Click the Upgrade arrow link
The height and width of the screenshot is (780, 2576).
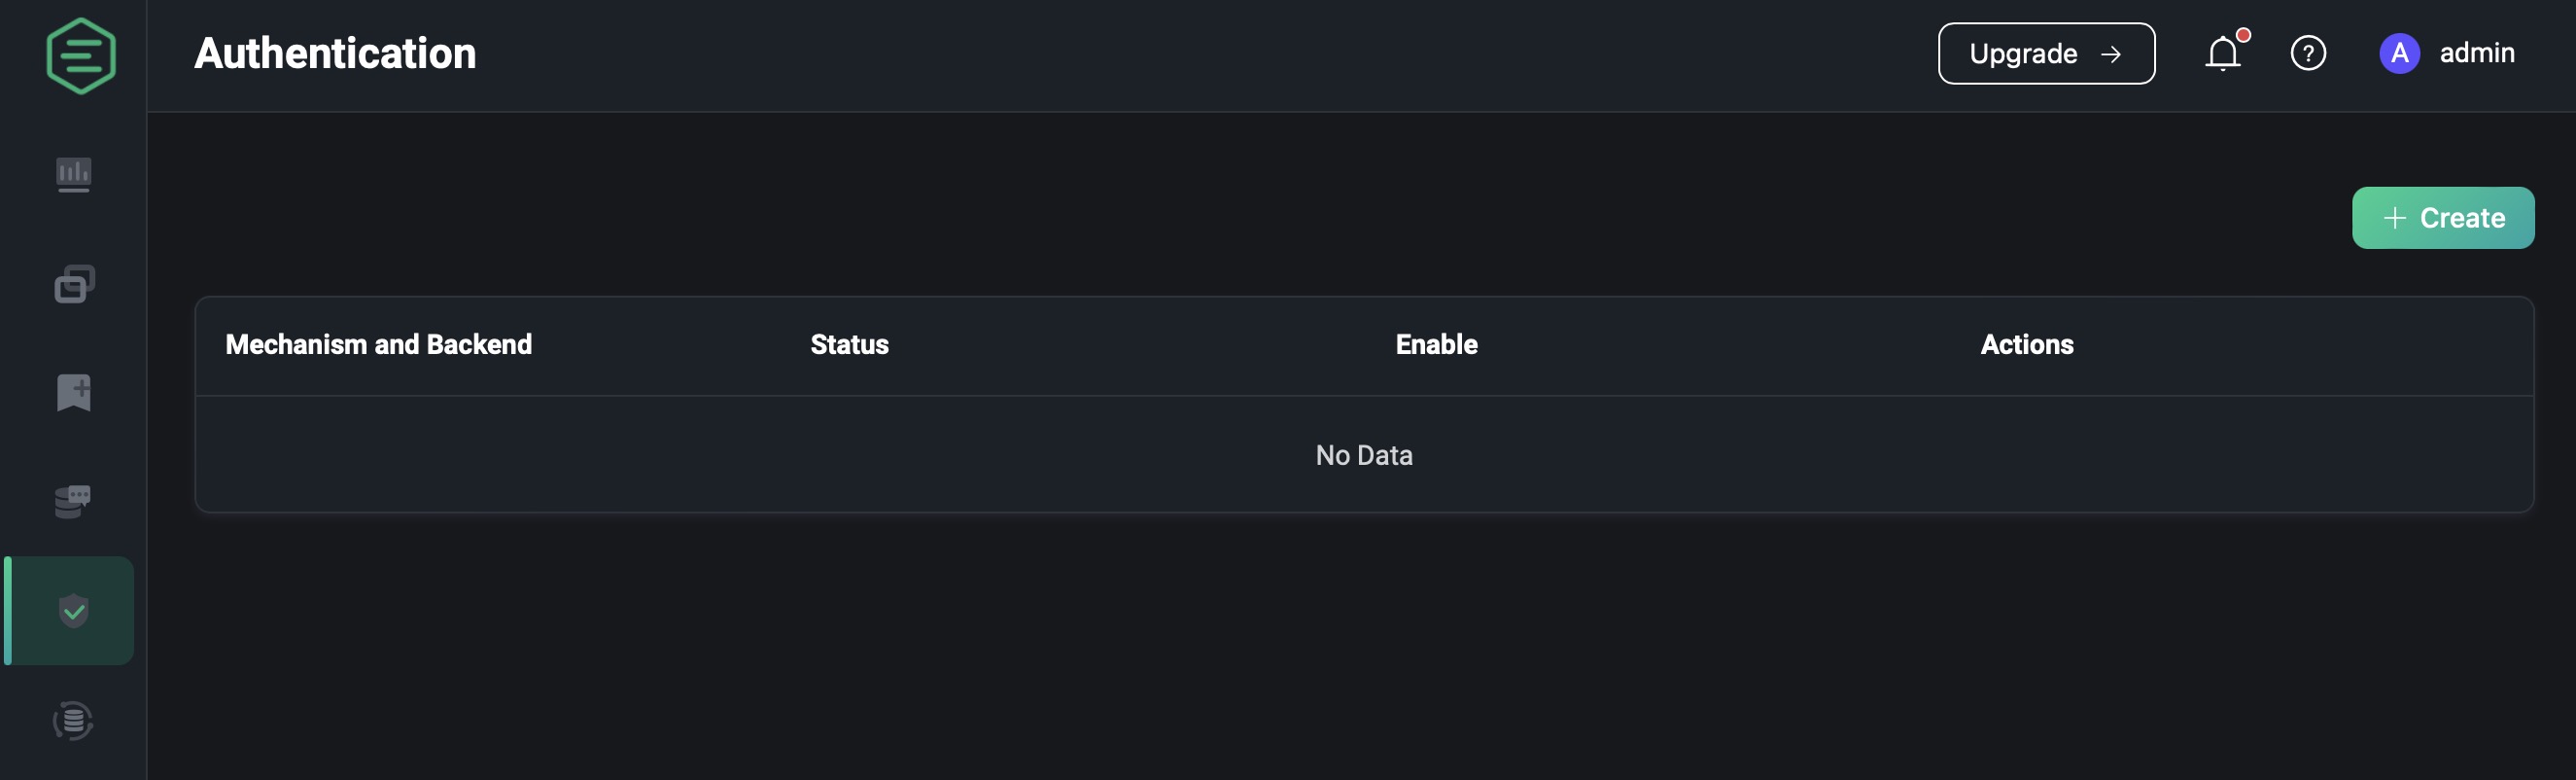[2112, 54]
